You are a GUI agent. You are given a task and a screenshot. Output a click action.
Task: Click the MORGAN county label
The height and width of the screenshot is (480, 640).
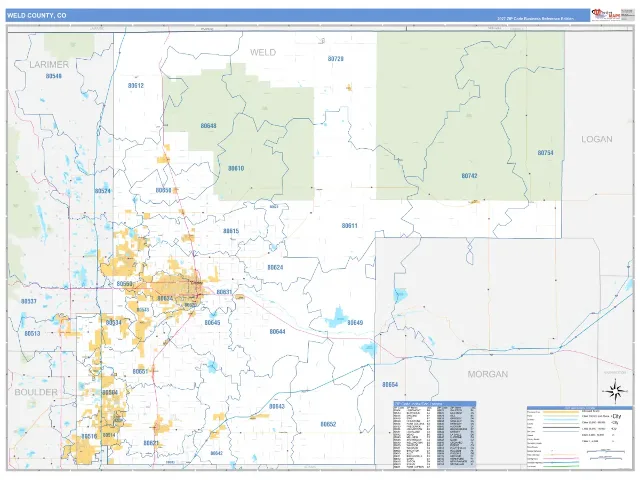488,374
